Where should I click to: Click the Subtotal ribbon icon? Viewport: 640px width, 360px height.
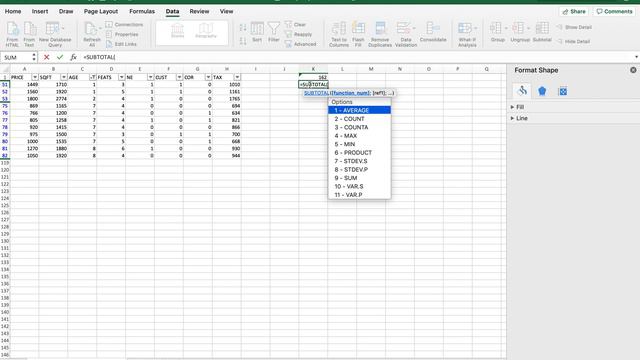[x=542, y=32]
